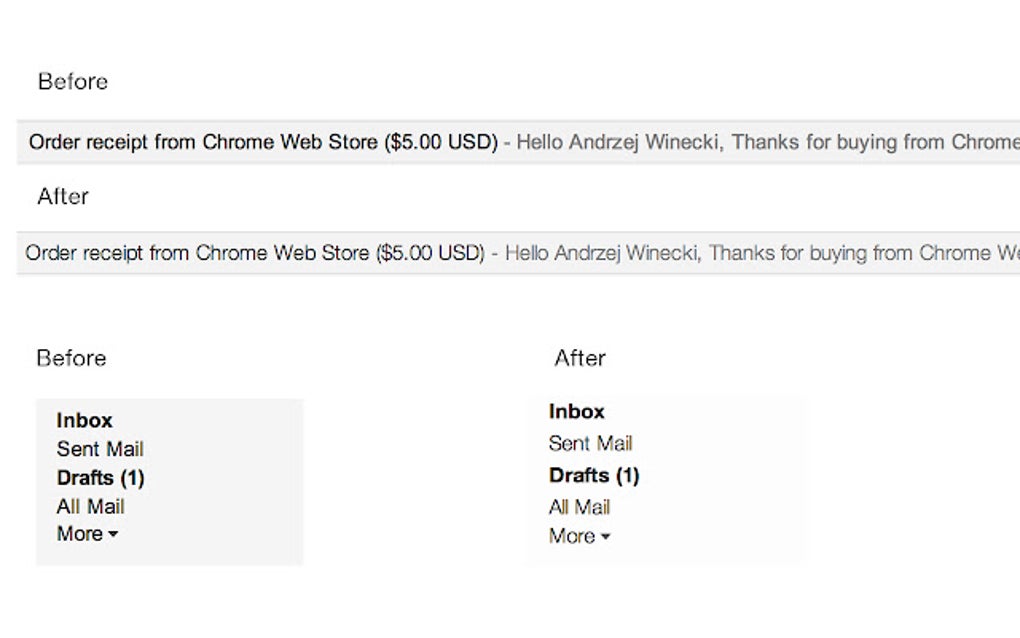Open Sent Mail in the Before sidebar
Screen dimensions: 1020x638
99,449
